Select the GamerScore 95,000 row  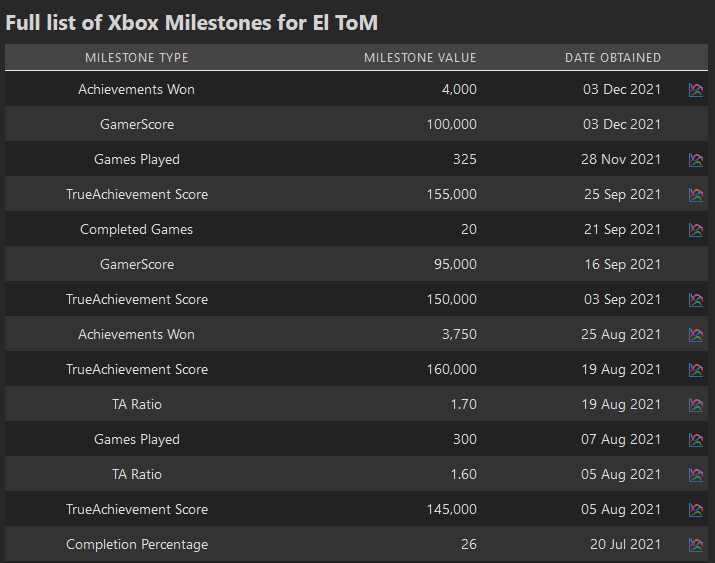click(x=356, y=264)
